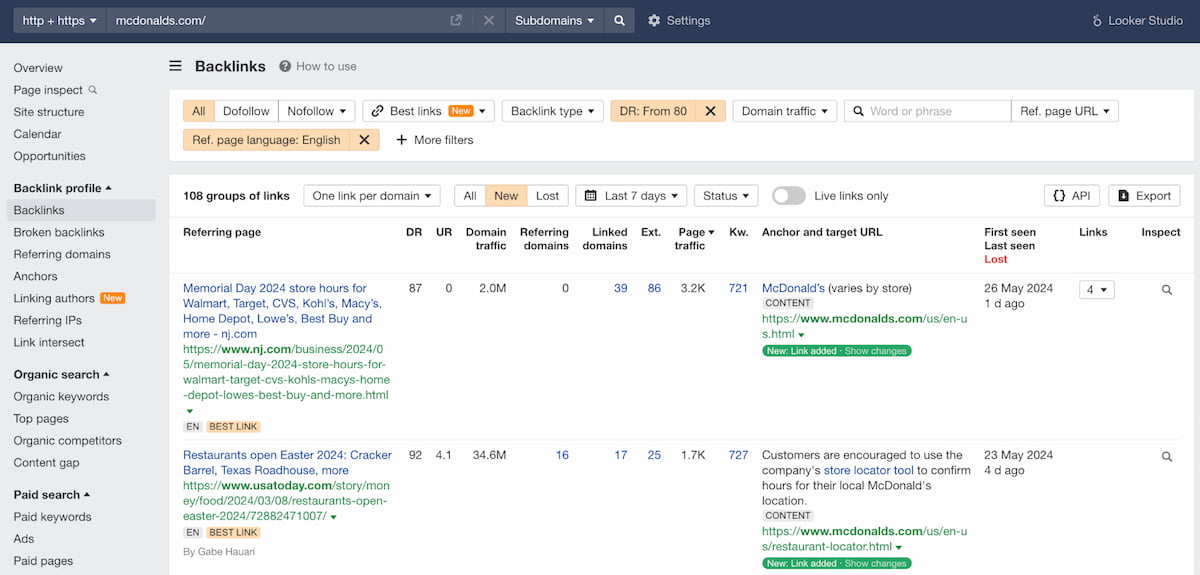Click the hamburger menu icon beside Backlinks
The width and height of the screenshot is (1200, 575).
(176, 66)
